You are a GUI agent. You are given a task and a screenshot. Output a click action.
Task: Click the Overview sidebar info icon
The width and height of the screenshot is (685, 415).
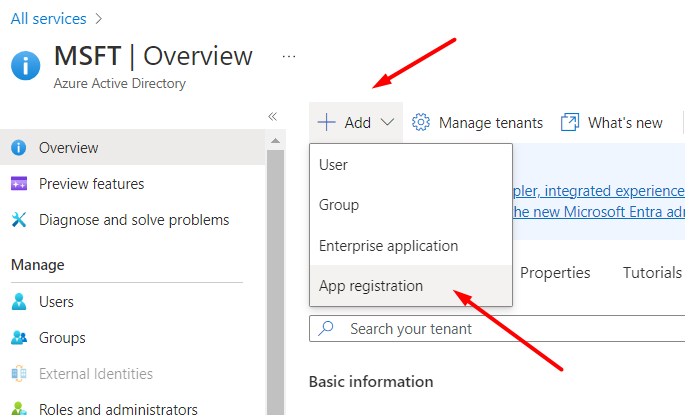(x=18, y=148)
